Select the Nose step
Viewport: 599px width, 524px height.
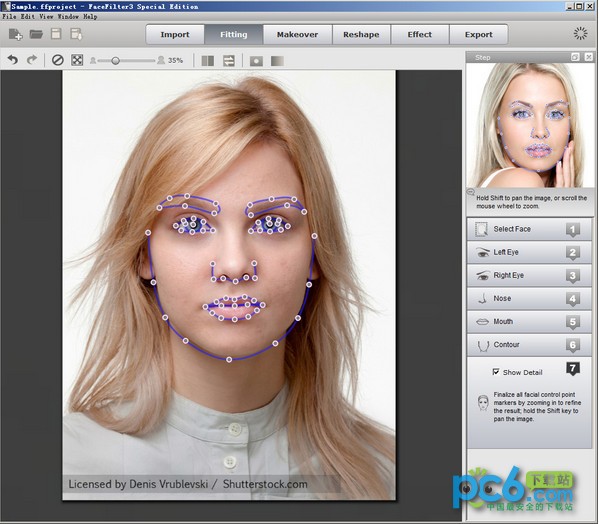529,298
